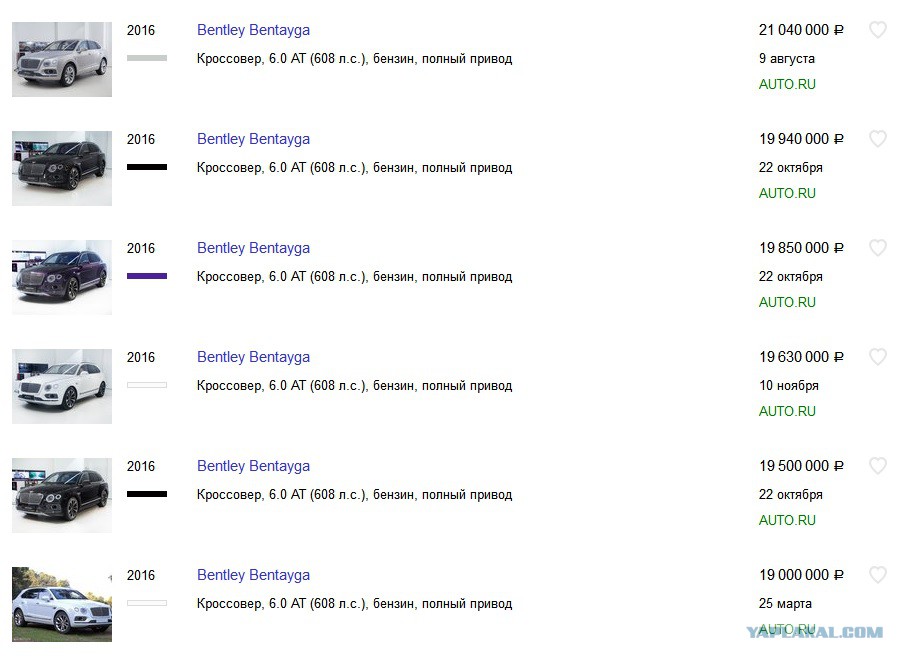View white Bentayga thumbnail from 10 ноября
This screenshot has height=662, width=909.
[62, 386]
